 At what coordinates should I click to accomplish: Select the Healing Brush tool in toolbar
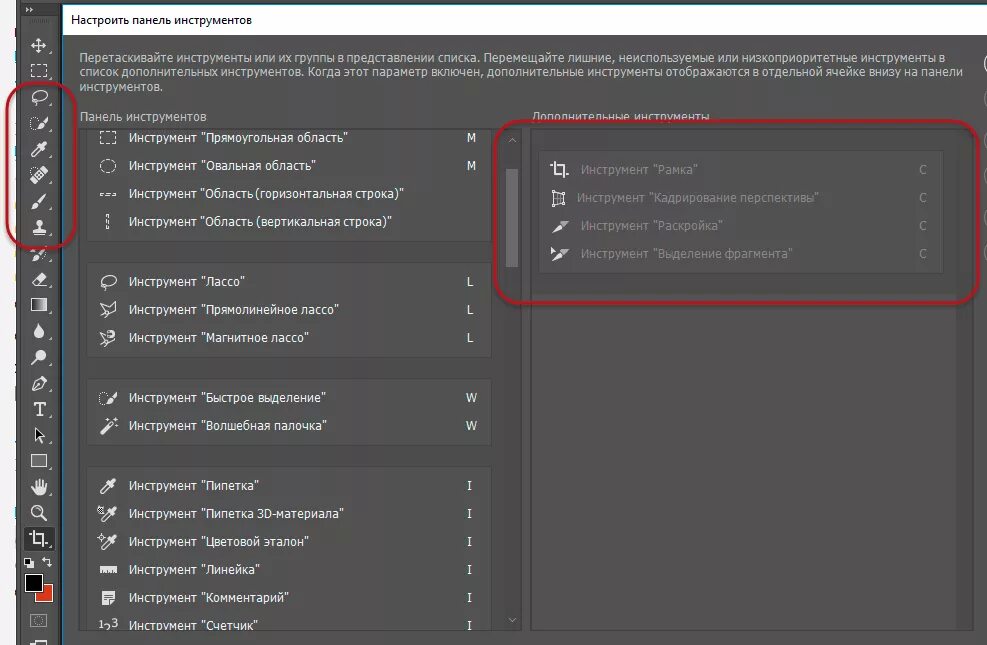(39, 175)
